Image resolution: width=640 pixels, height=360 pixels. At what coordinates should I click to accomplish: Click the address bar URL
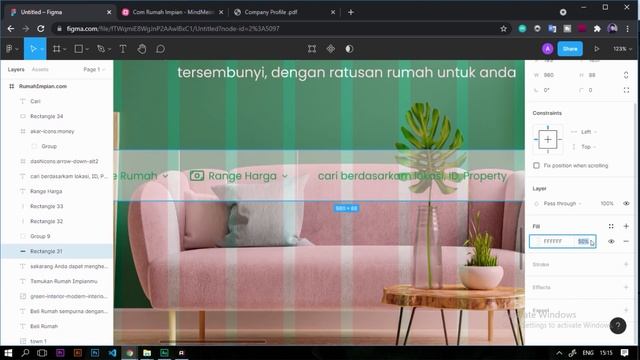(173, 29)
